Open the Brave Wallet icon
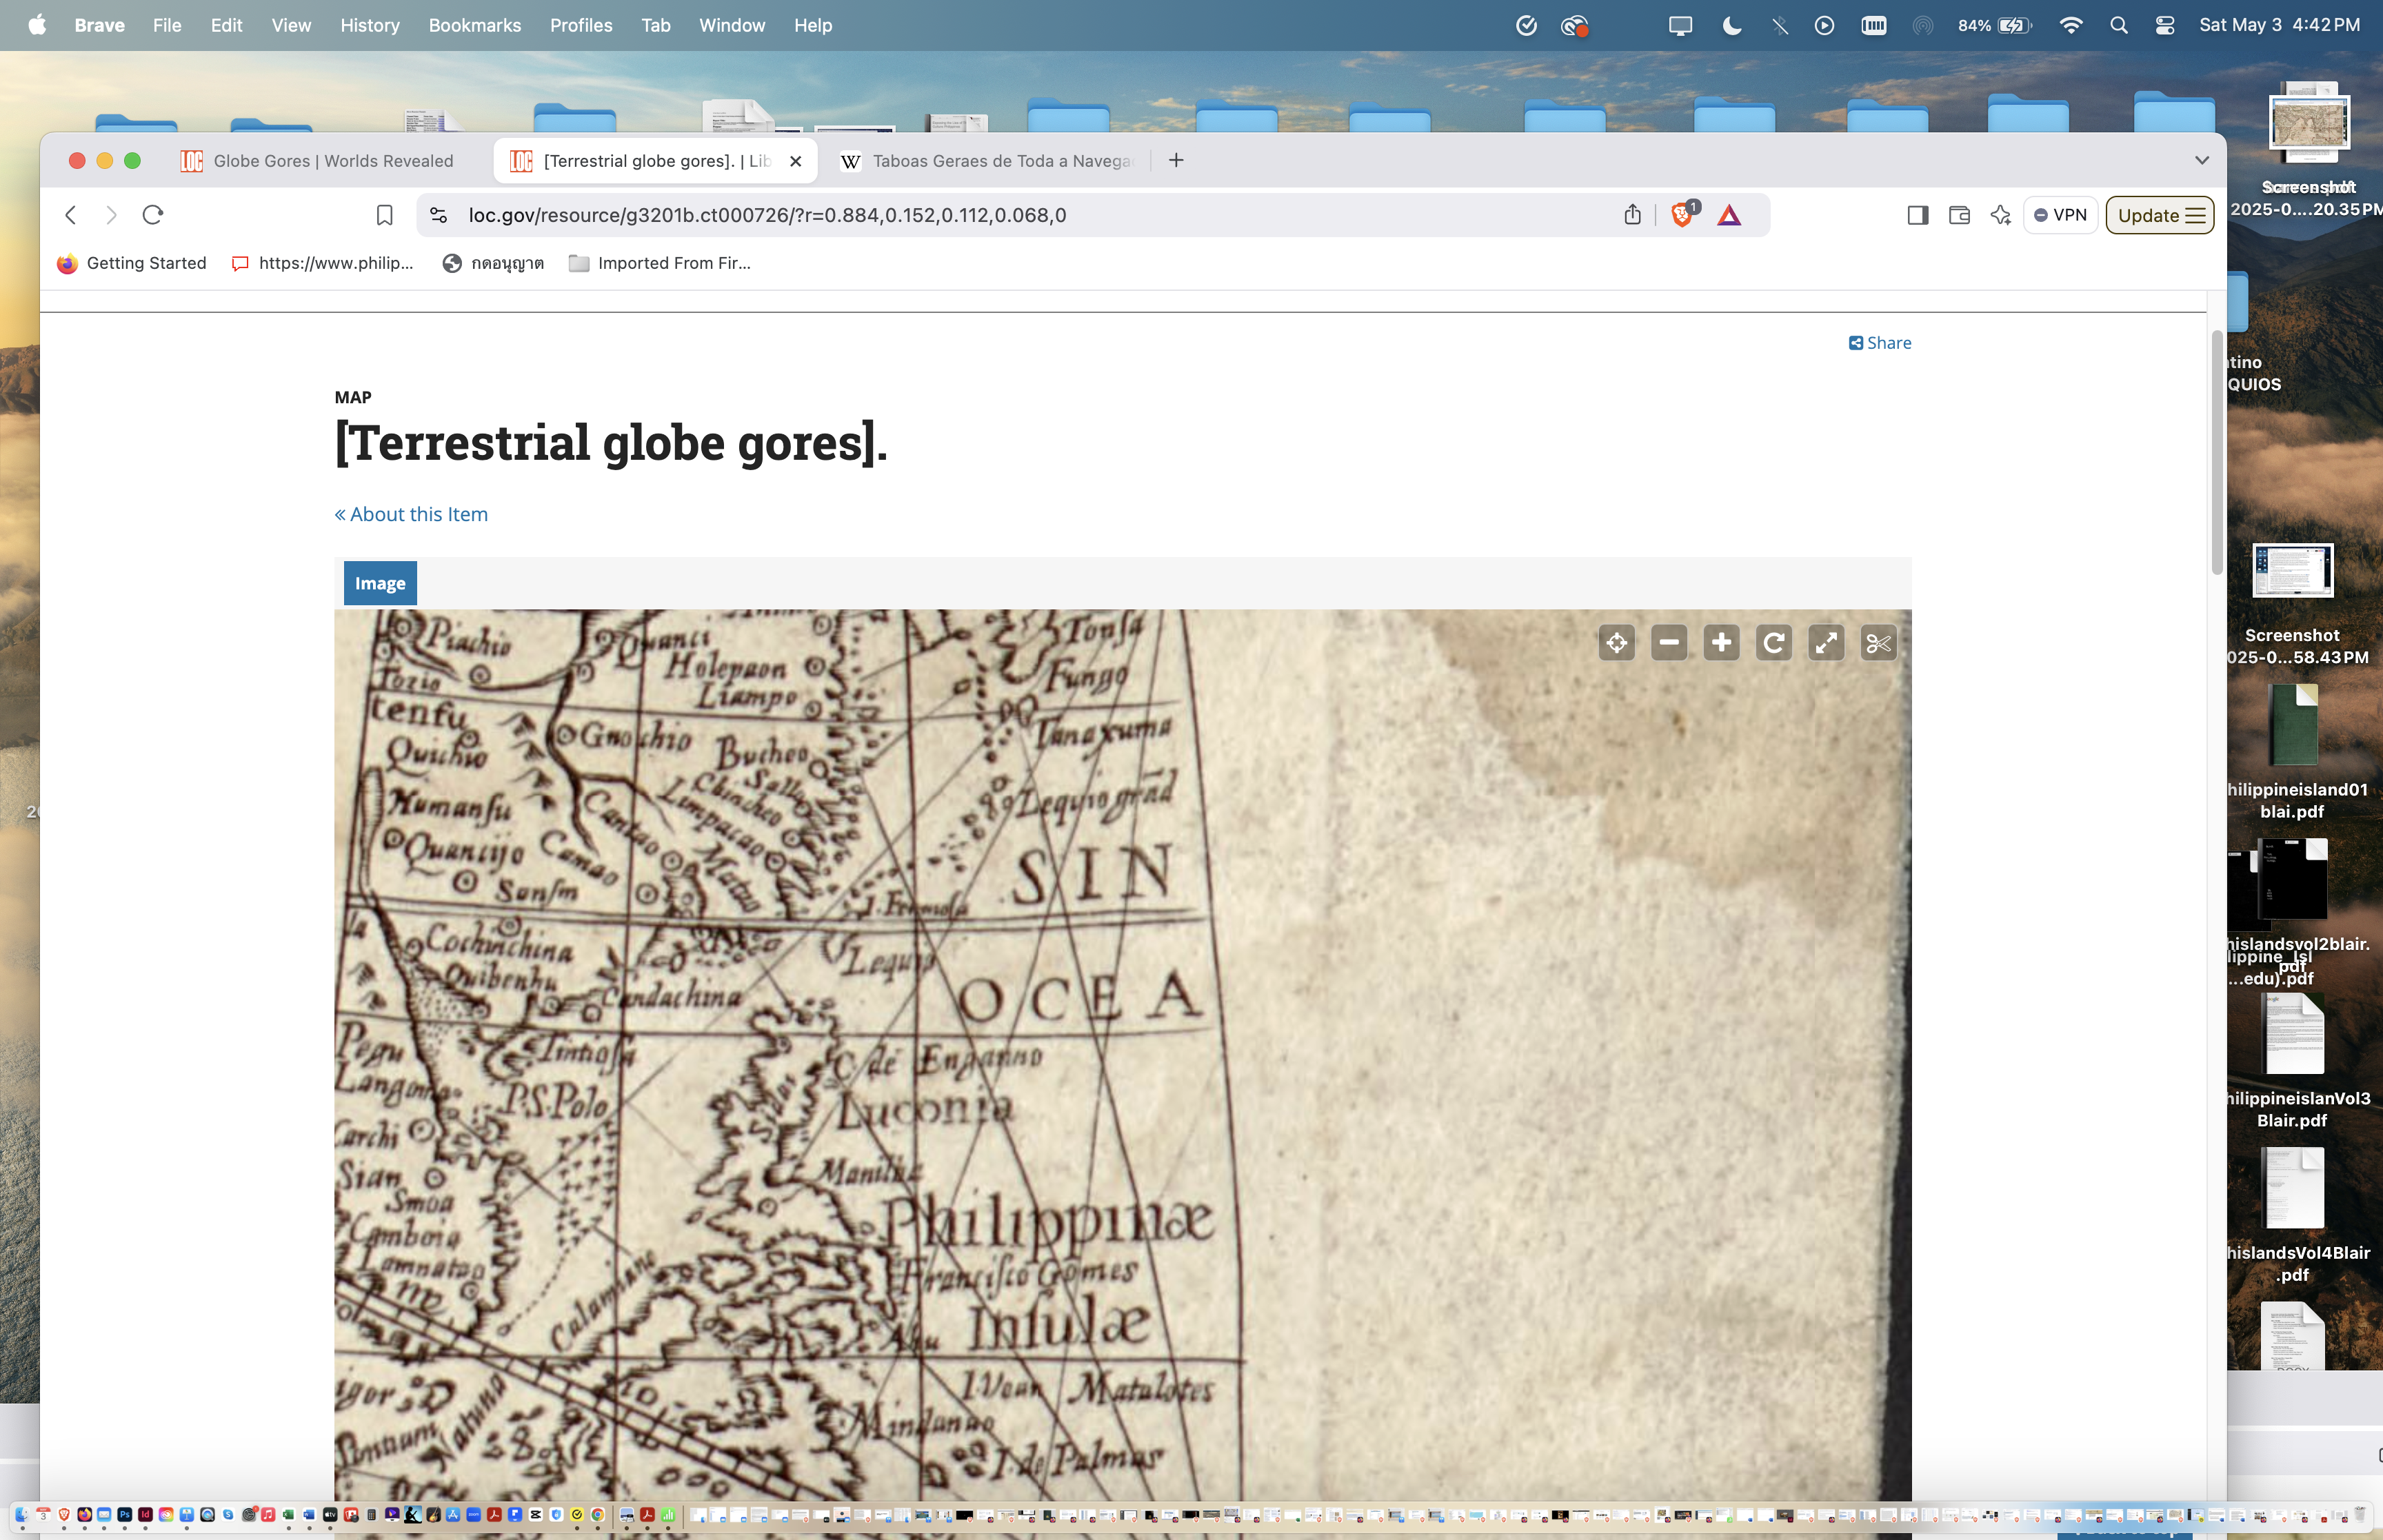Viewport: 2383px width, 1540px height. tap(1959, 215)
